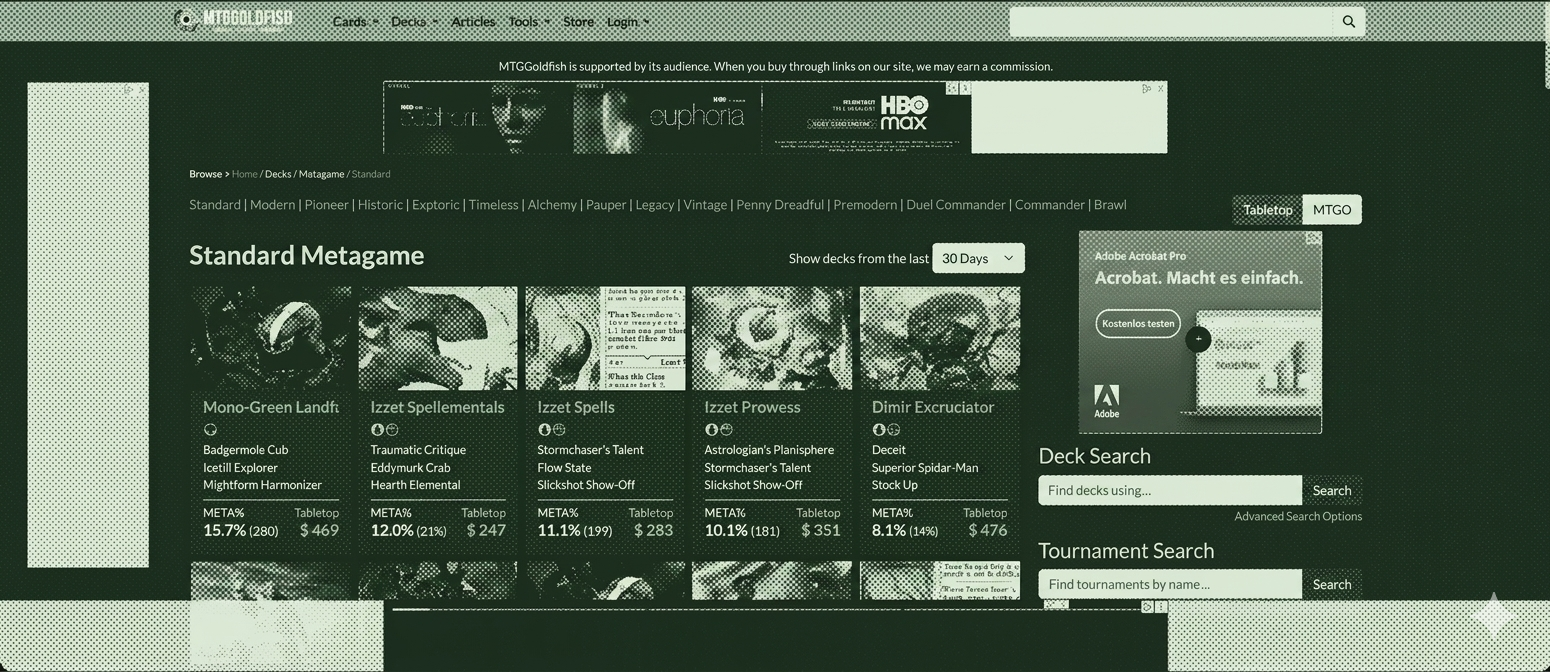Focus the Find tournaments by name input

[1170, 584]
